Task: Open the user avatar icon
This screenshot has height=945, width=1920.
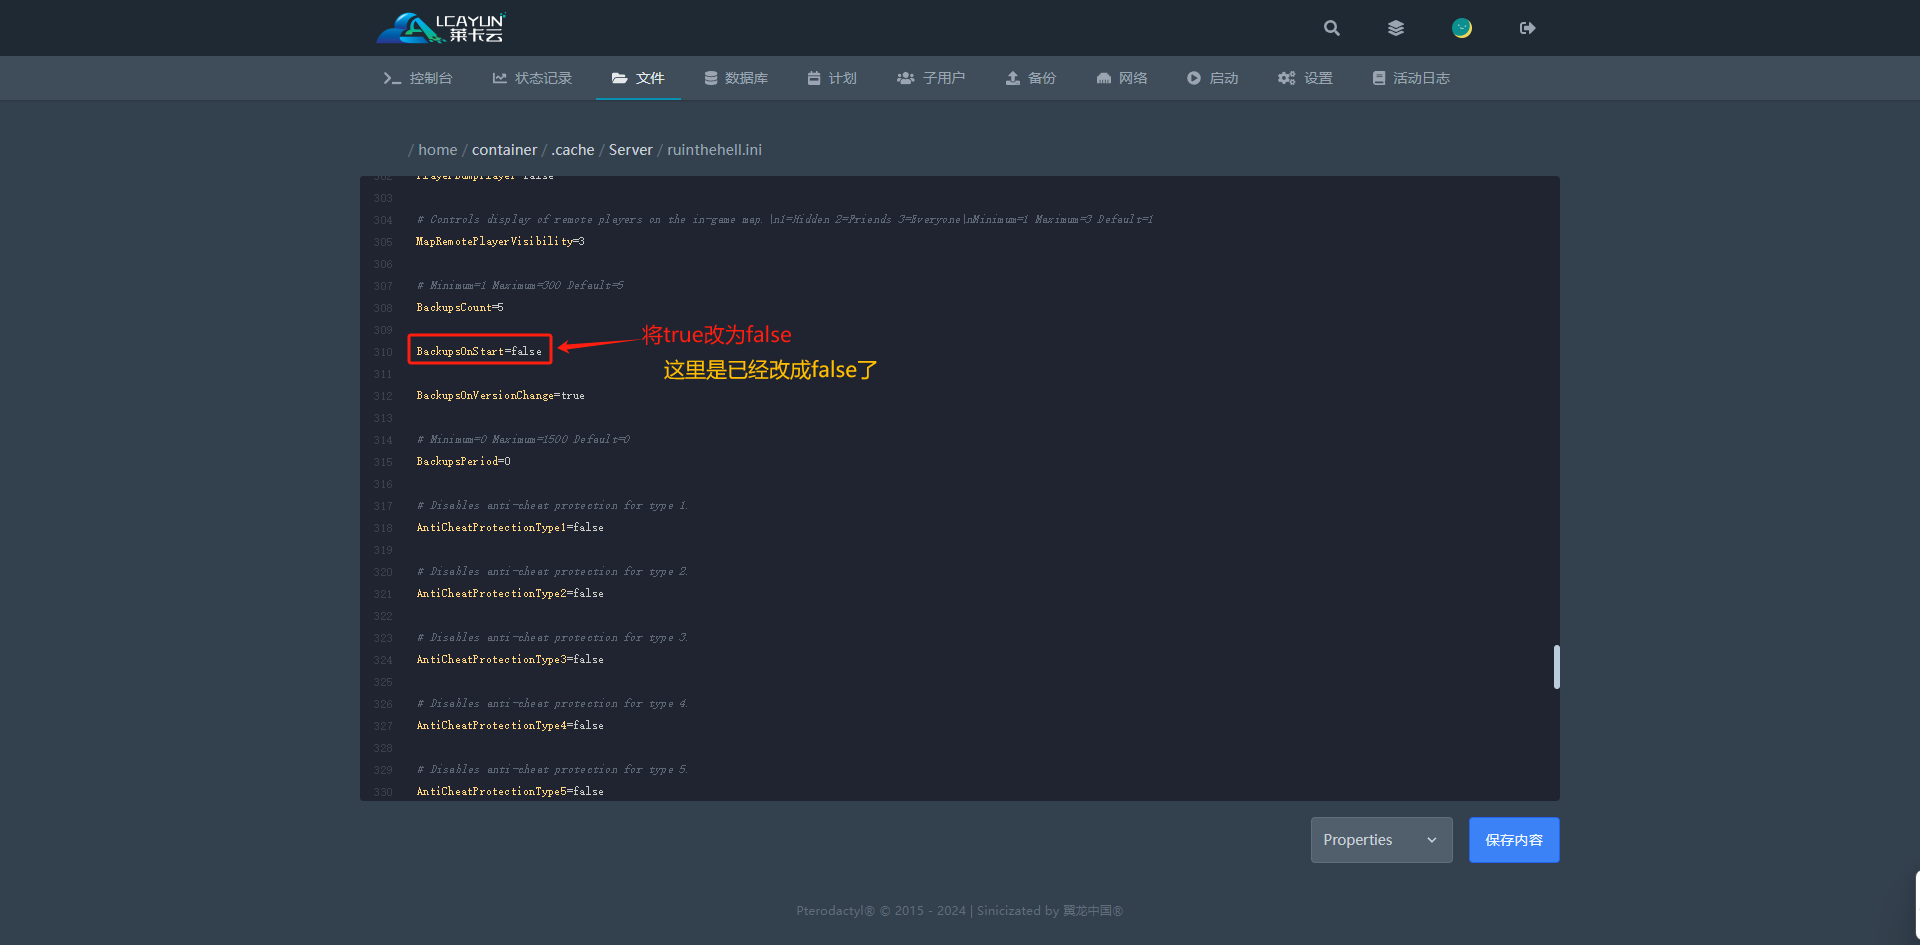Action: (x=1462, y=28)
